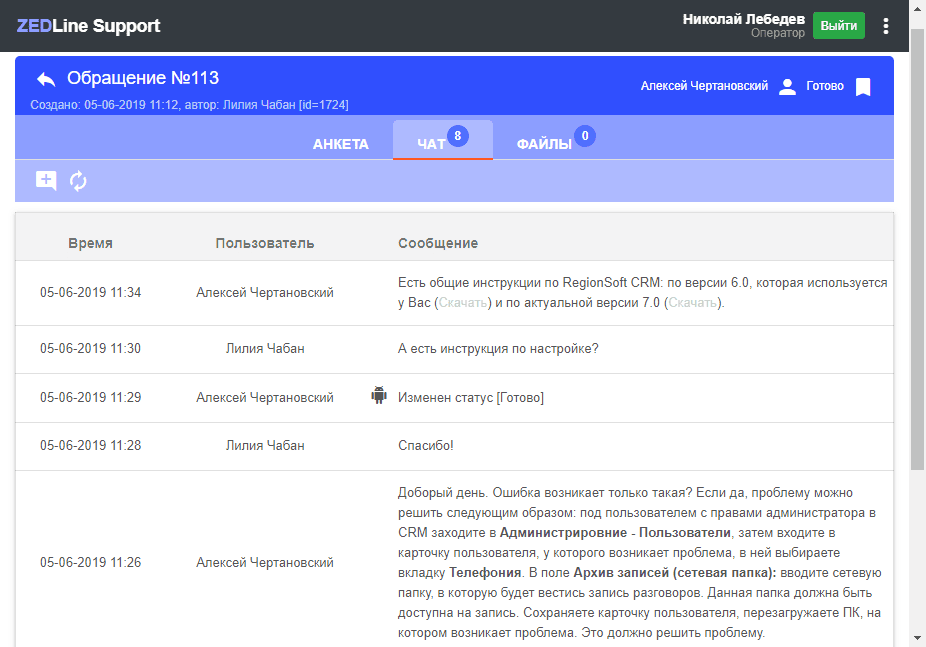Click the Николай Лебедев user name

tap(743, 19)
